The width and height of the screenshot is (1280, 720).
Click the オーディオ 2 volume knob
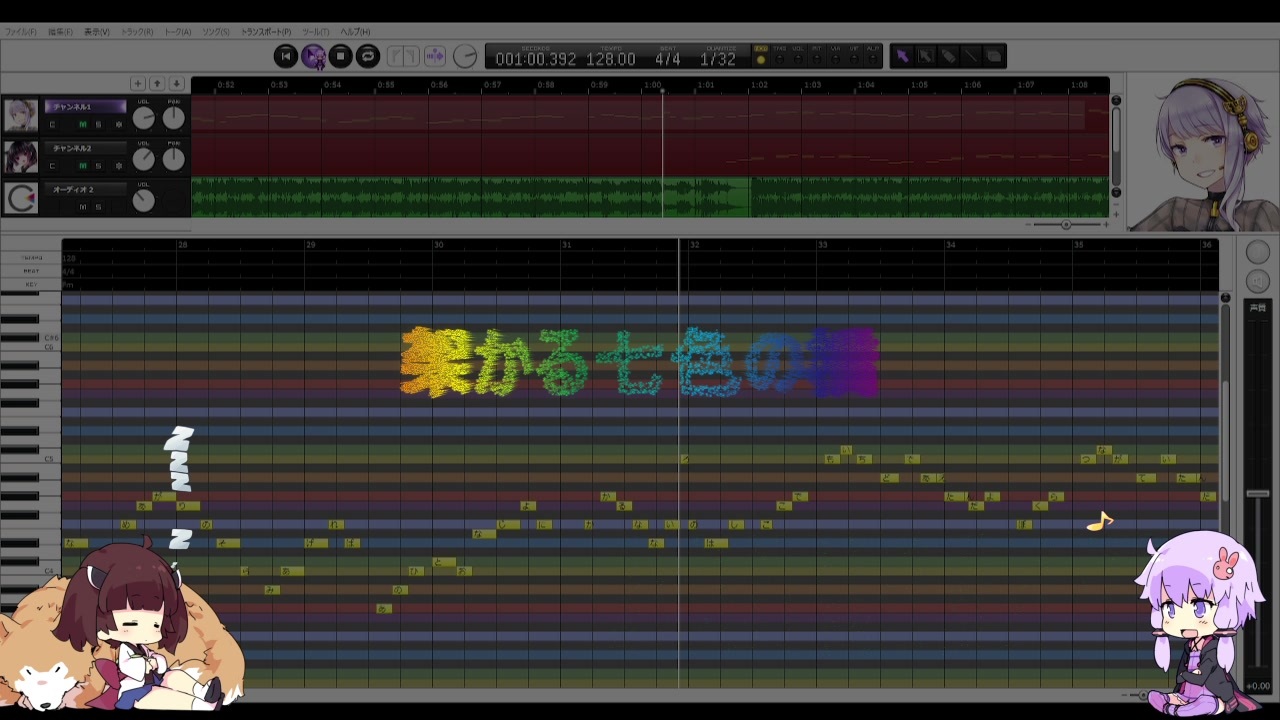click(x=144, y=201)
